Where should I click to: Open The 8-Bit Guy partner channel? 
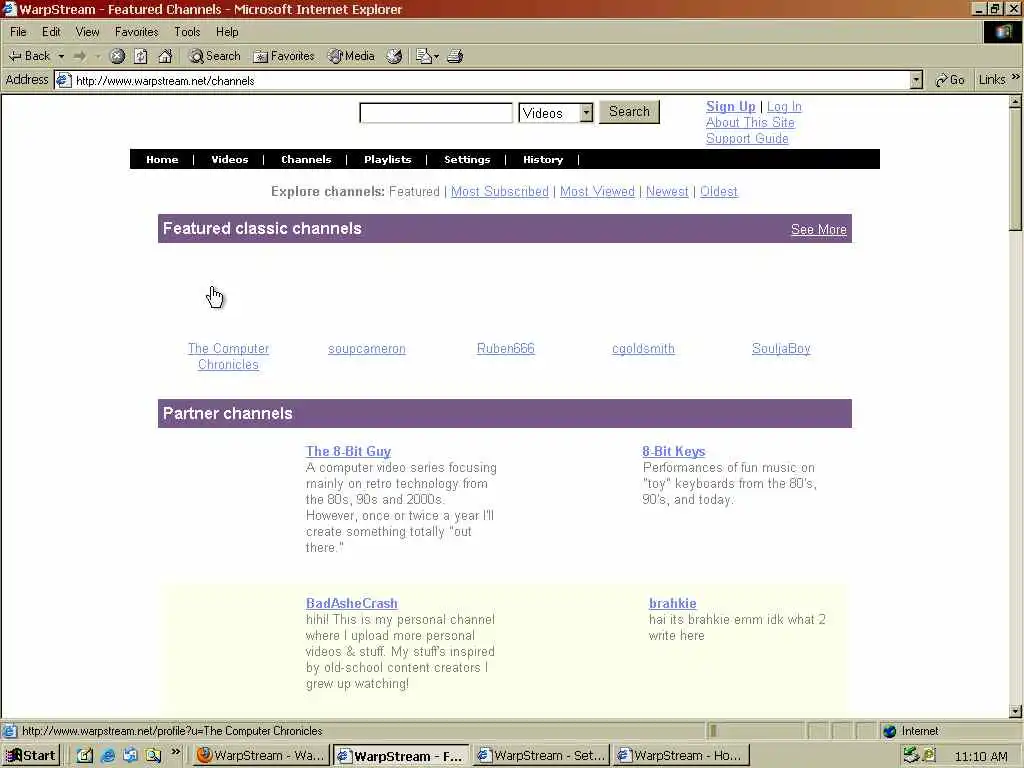(348, 451)
